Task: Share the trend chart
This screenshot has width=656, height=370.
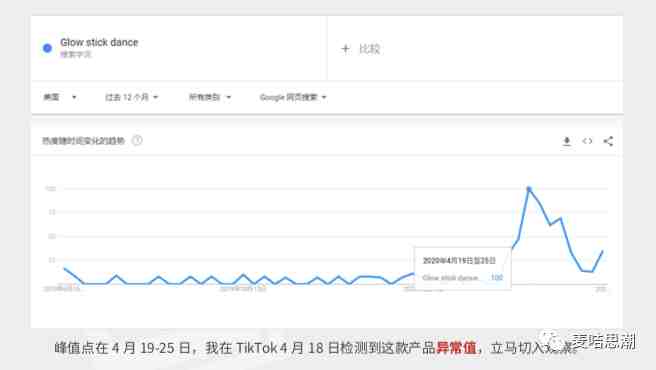Action: point(608,141)
